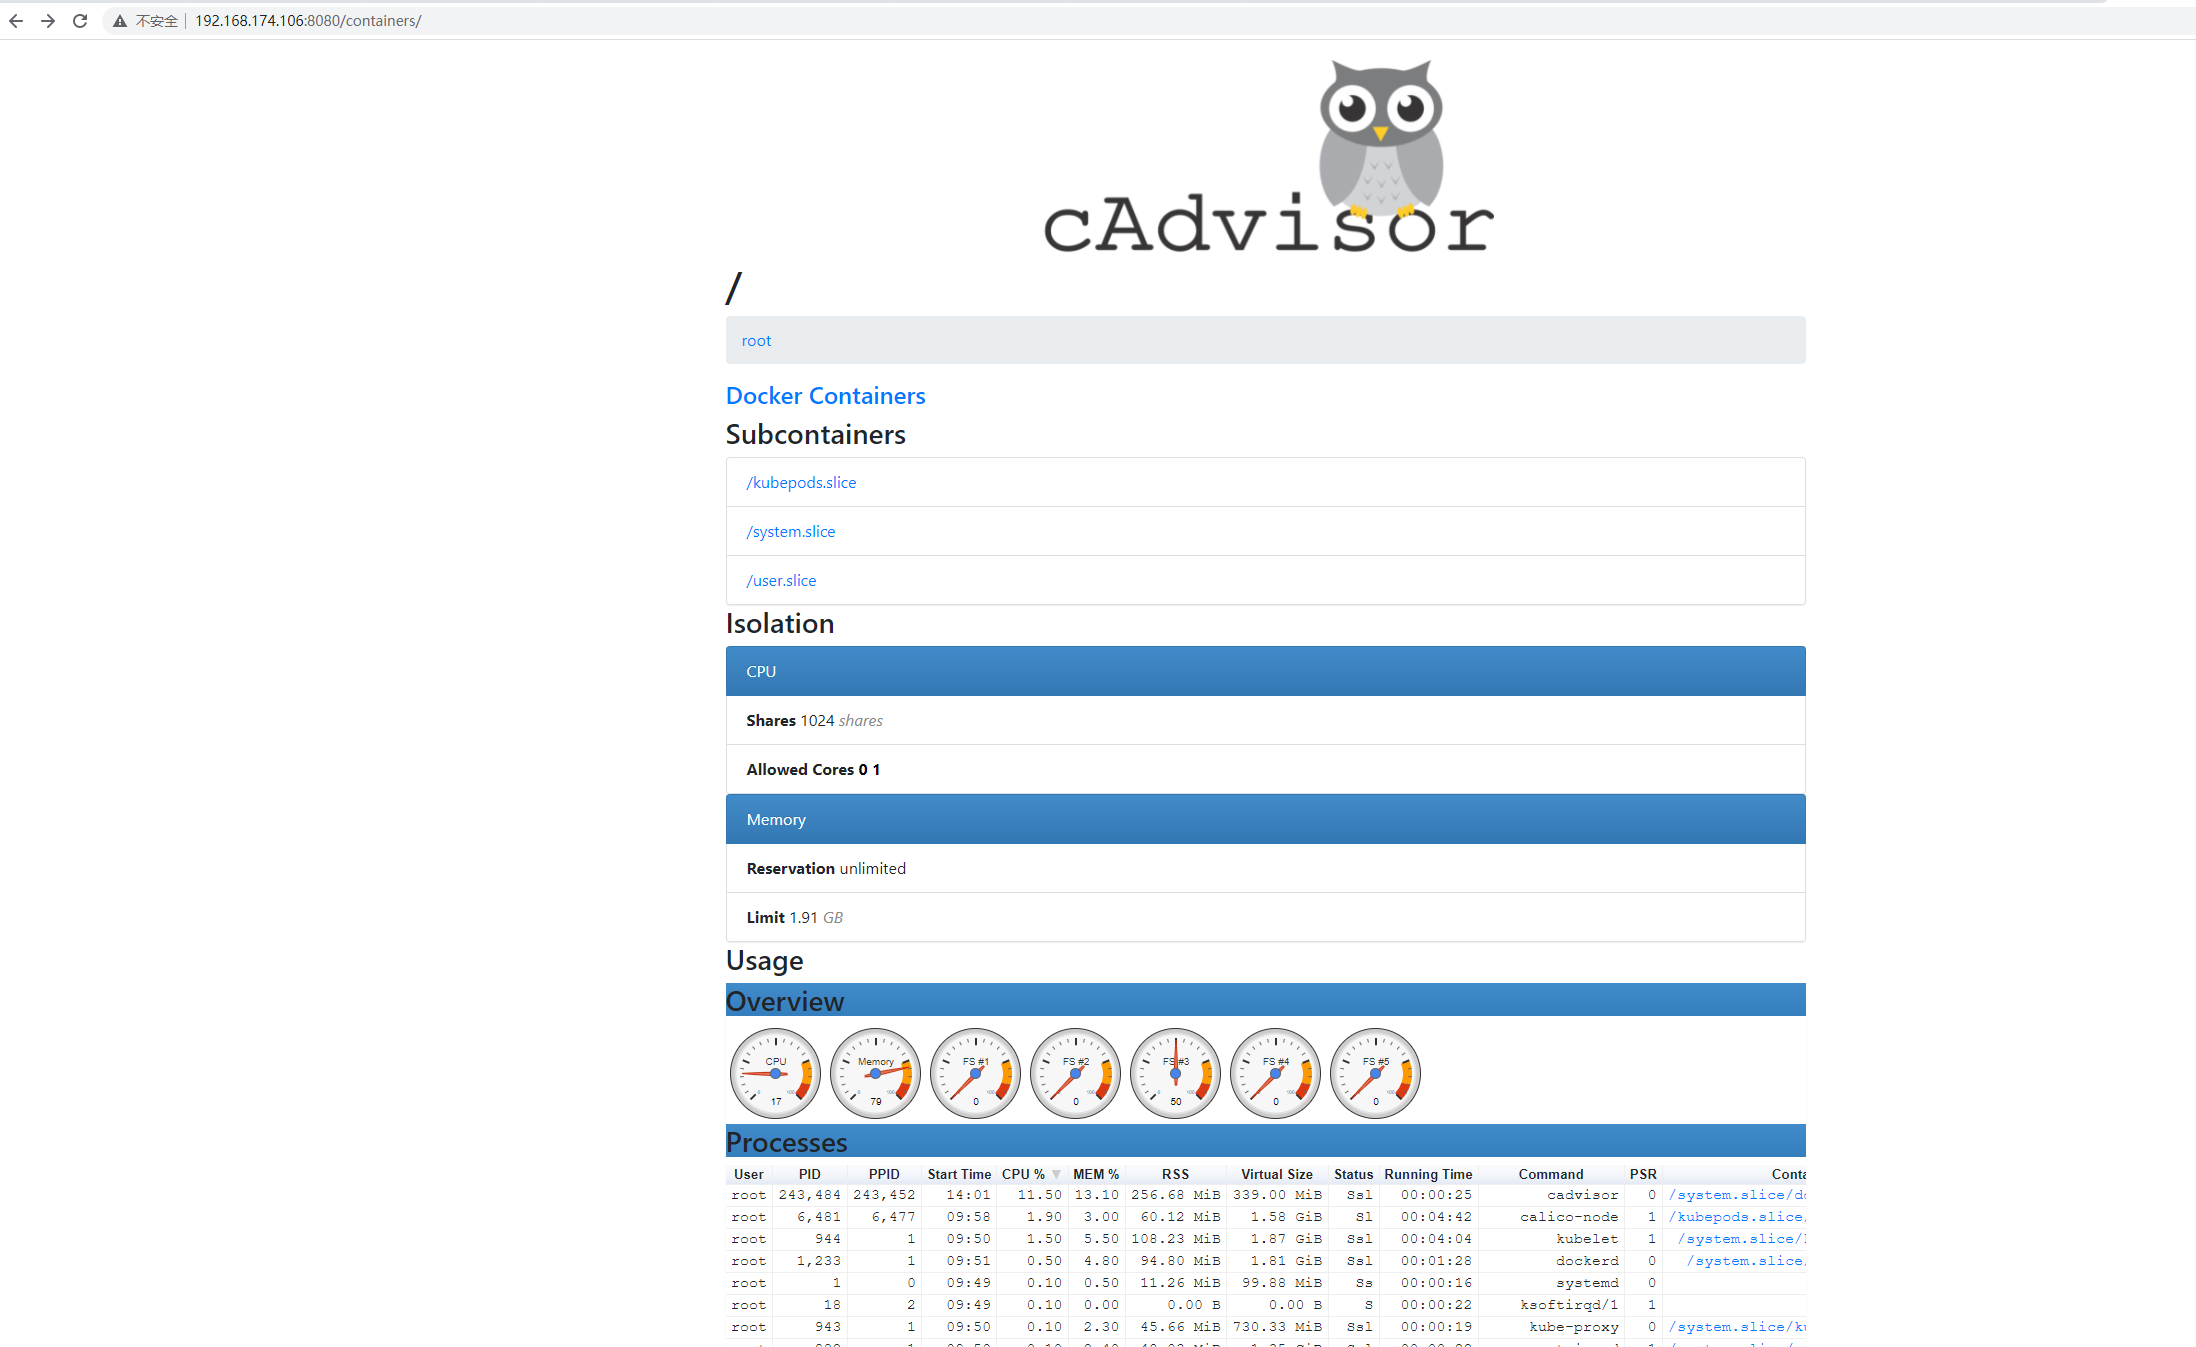Open the root breadcrumb link

click(x=756, y=341)
